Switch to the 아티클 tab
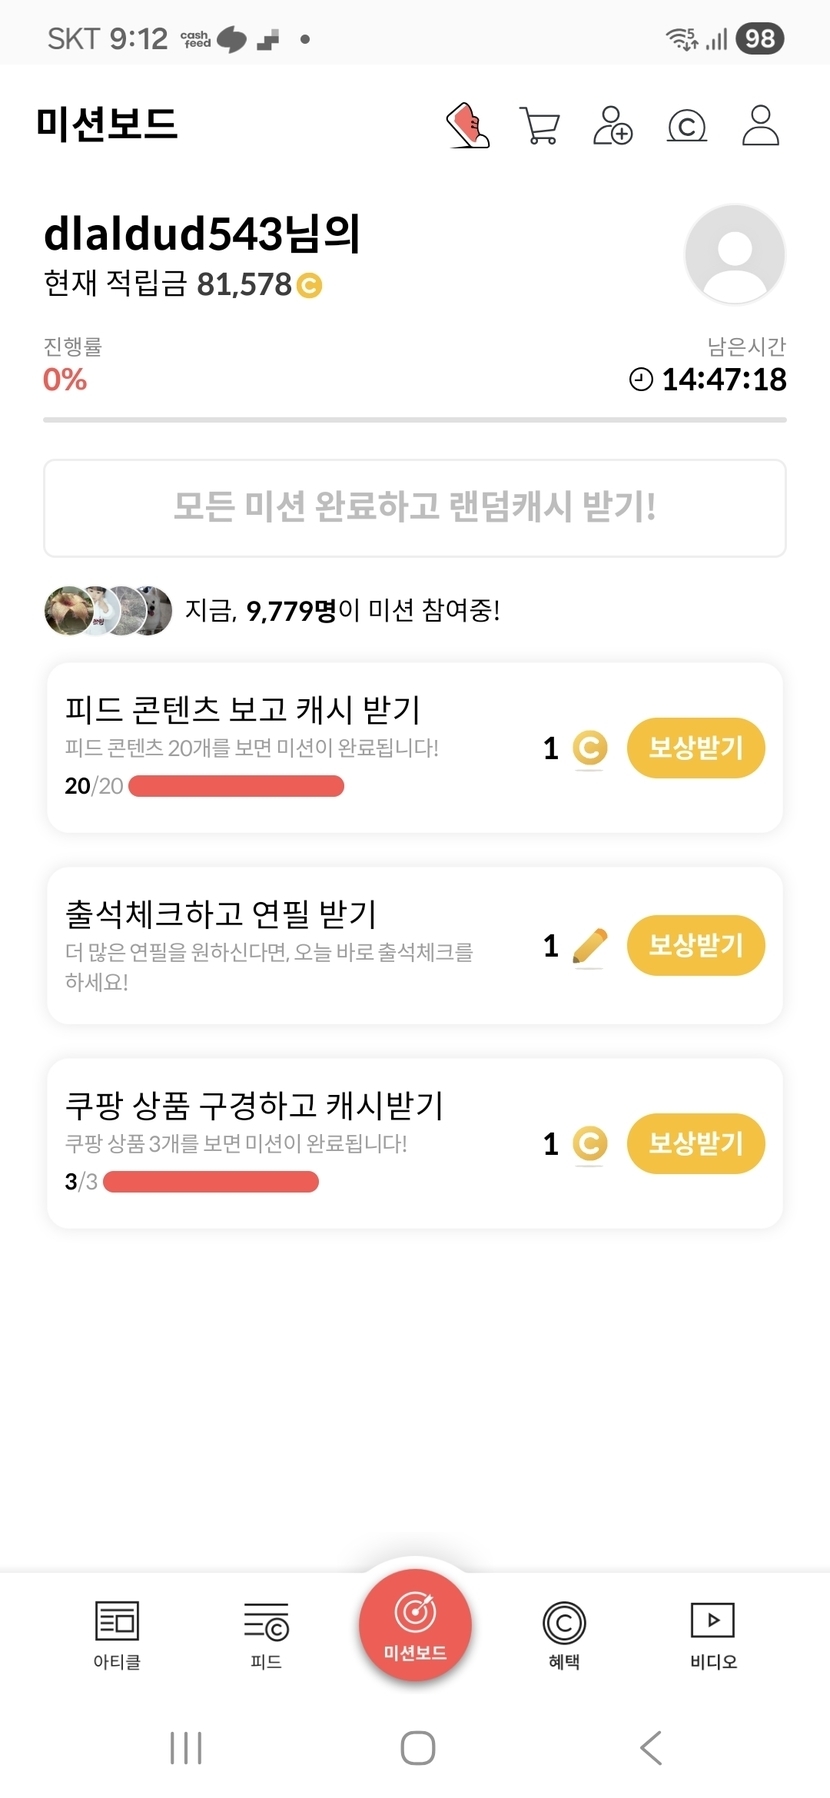Screen dimensions: 830x1798 [117, 1633]
